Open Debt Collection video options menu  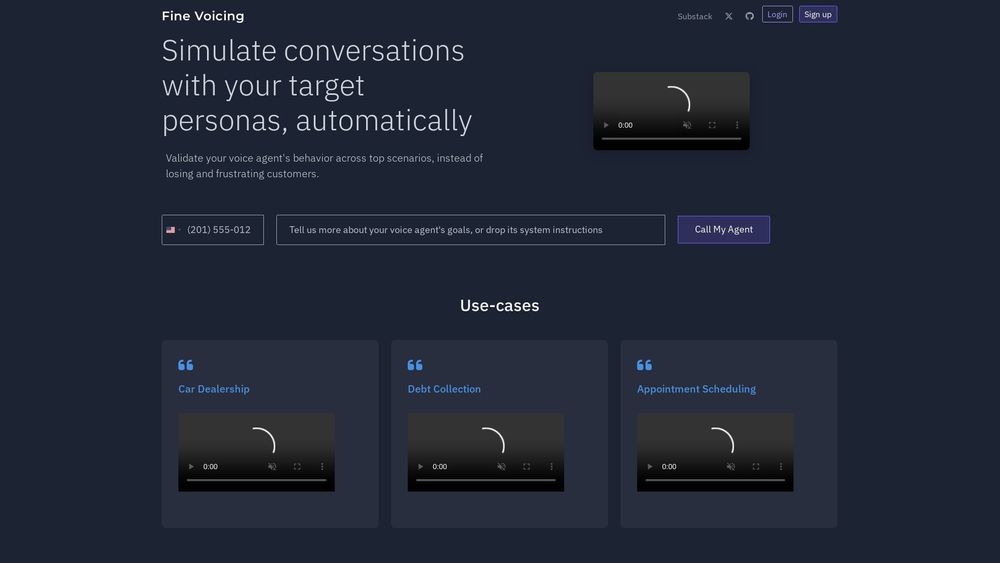551,467
